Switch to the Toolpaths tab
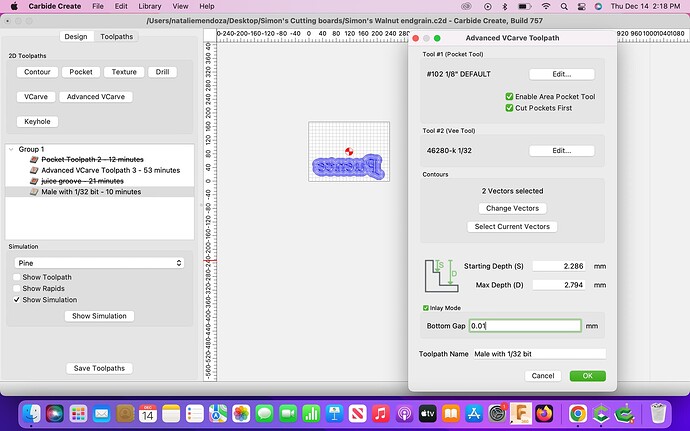Screen dimensions: 690x431 point(117,37)
